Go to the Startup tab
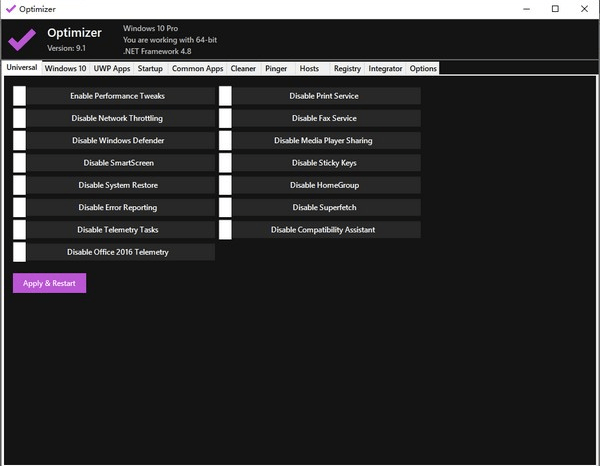This screenshot has height=466, width=603. tap(150, 68)
